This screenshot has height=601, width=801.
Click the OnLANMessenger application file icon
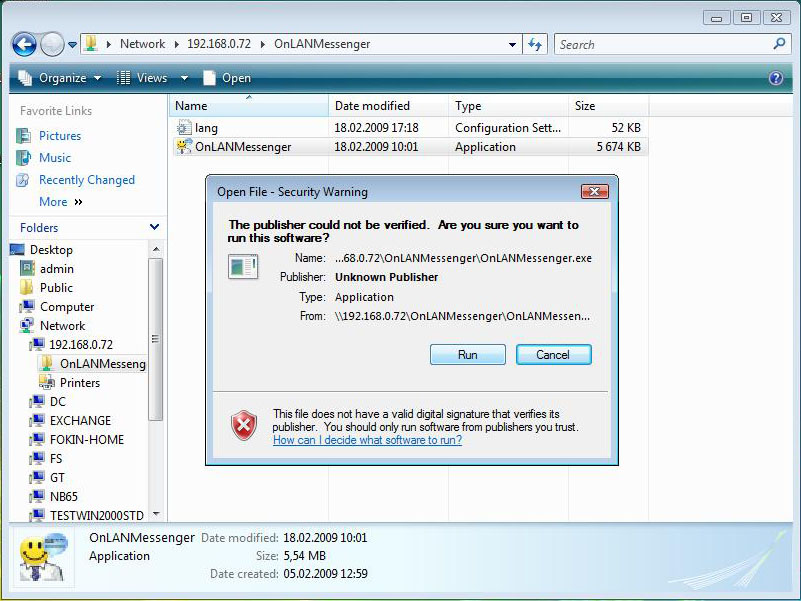pos(183,147)
